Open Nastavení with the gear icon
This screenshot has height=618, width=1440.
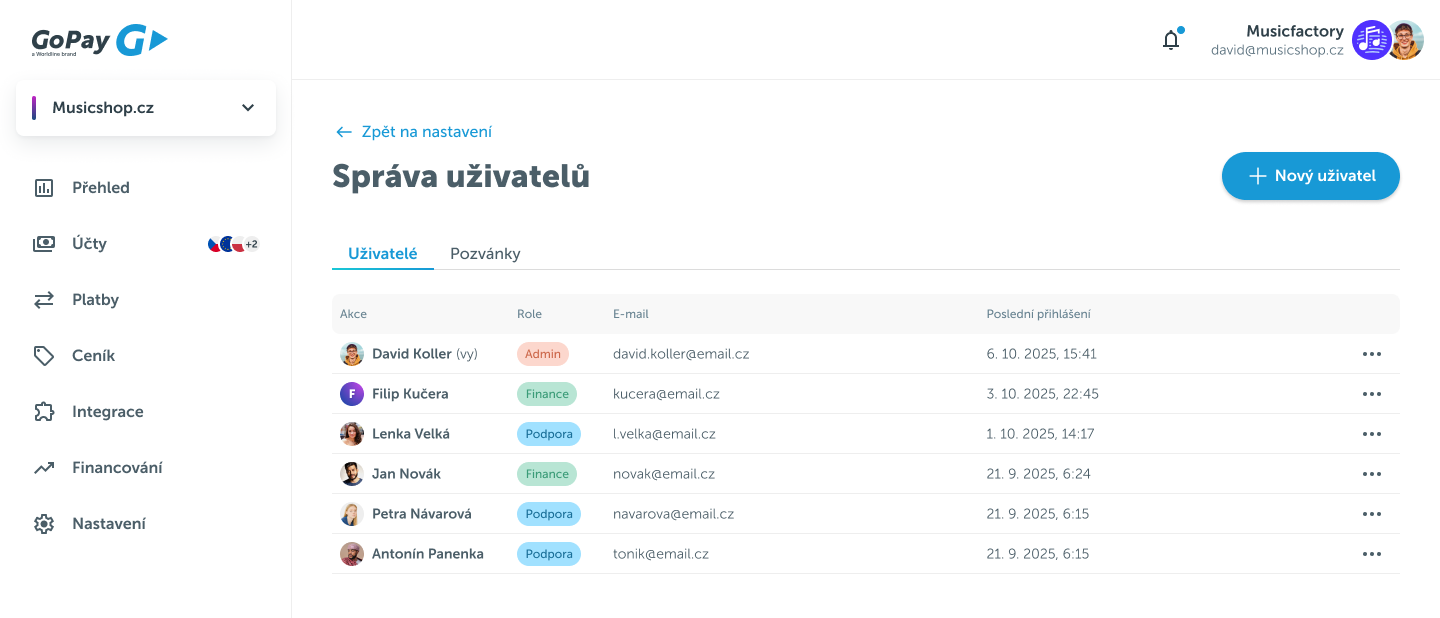[x=108, y=524]
